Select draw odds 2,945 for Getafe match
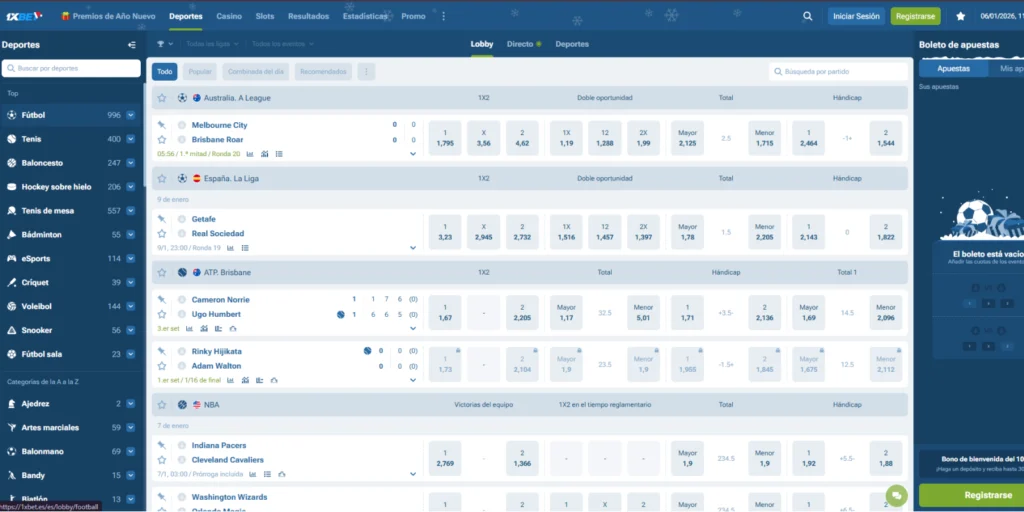The height and width of the screenshot is (512, 1024). pyautogui.click(x=483, y=232)
